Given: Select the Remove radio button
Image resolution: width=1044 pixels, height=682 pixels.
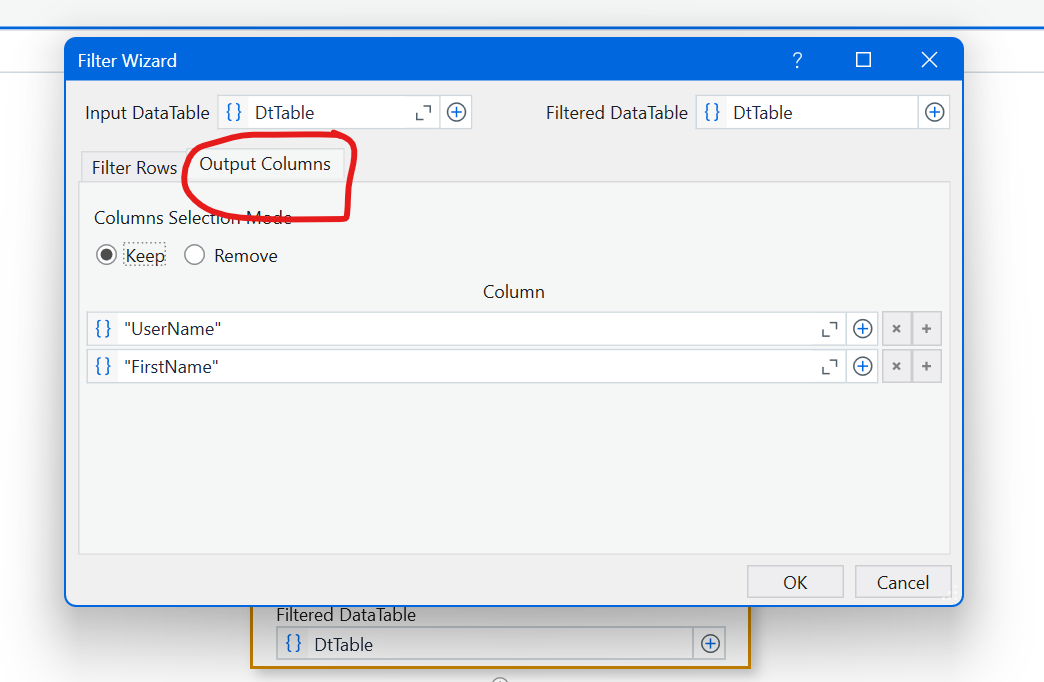Looking at the screenshot, I should pyautogui.click(x=194, y=255).
